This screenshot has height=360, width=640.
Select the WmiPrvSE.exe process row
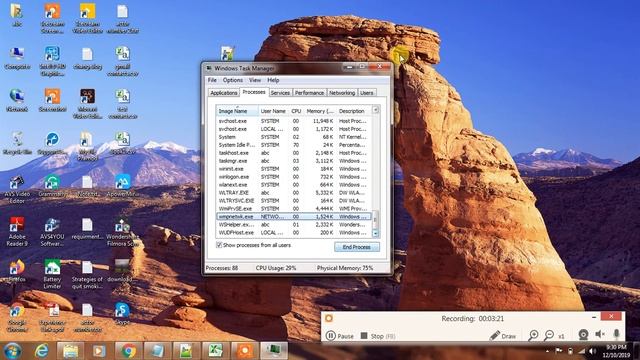tap(293, 209)
